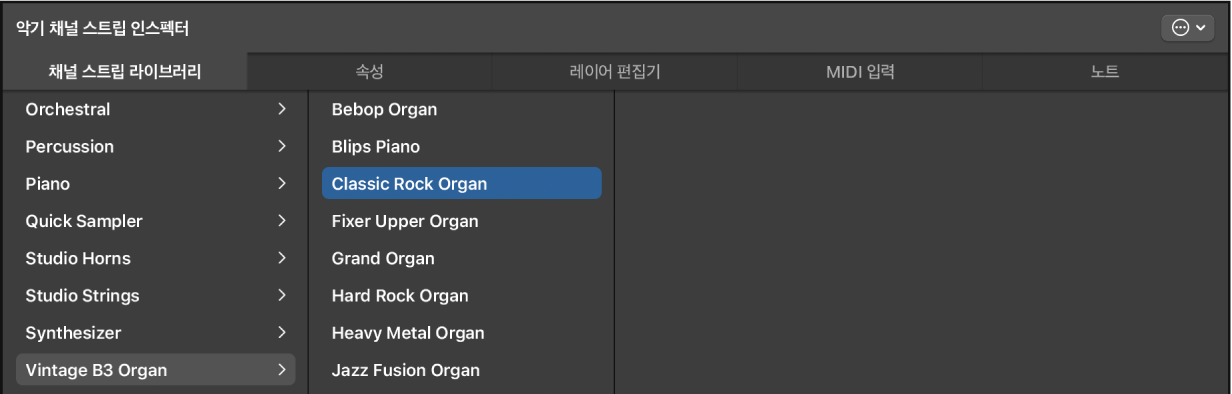Expand the Percussion category chevron
Image resolution: width=1232 pixels, height=394 pixels.
[x=282, y=146]
